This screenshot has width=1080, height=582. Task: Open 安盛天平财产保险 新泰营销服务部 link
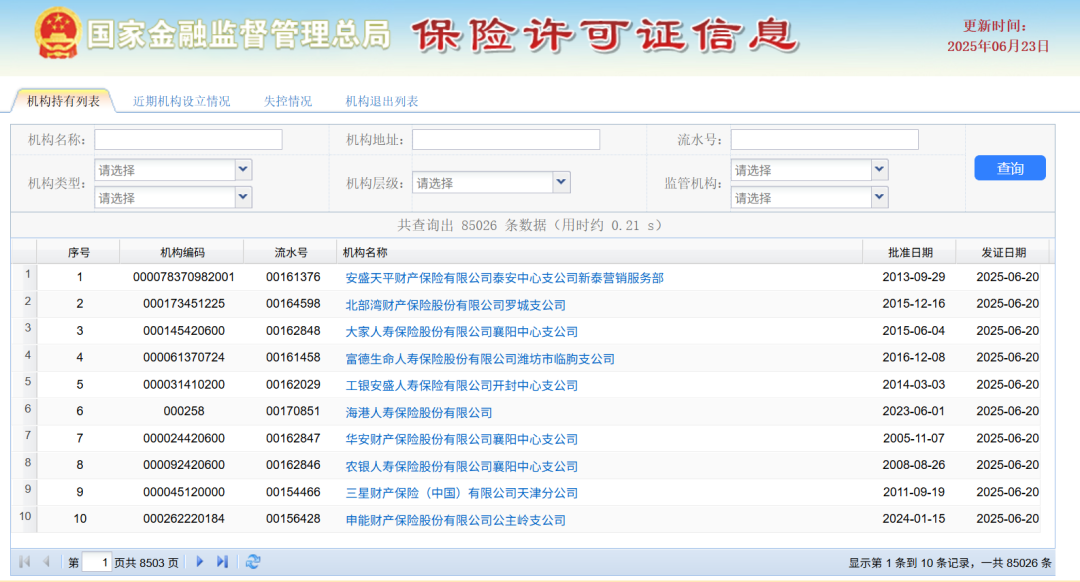tap(504, 278)
